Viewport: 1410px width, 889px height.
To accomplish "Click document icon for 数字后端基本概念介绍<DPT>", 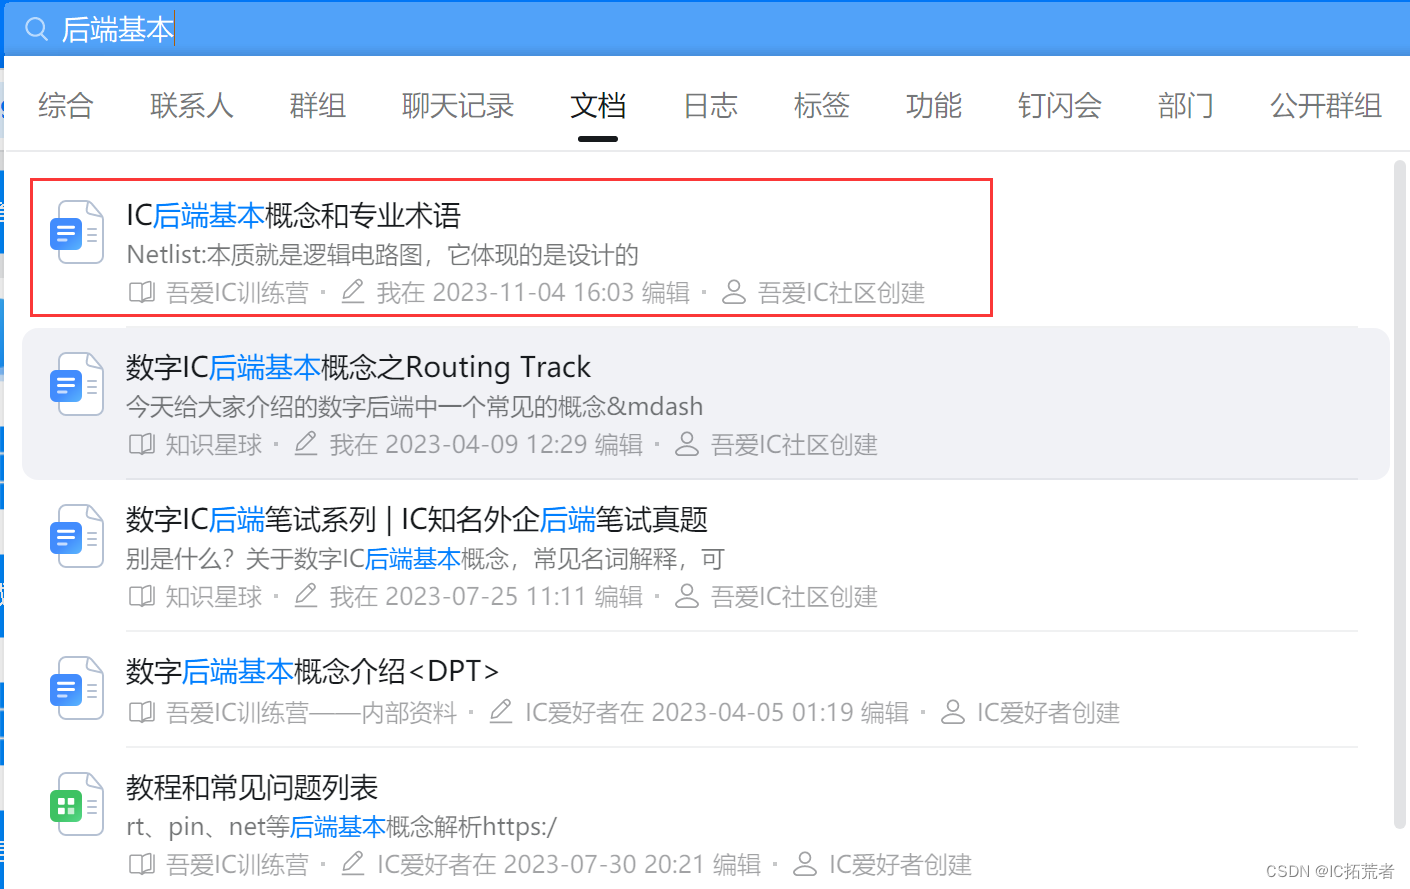I will [x=77, y=688].
